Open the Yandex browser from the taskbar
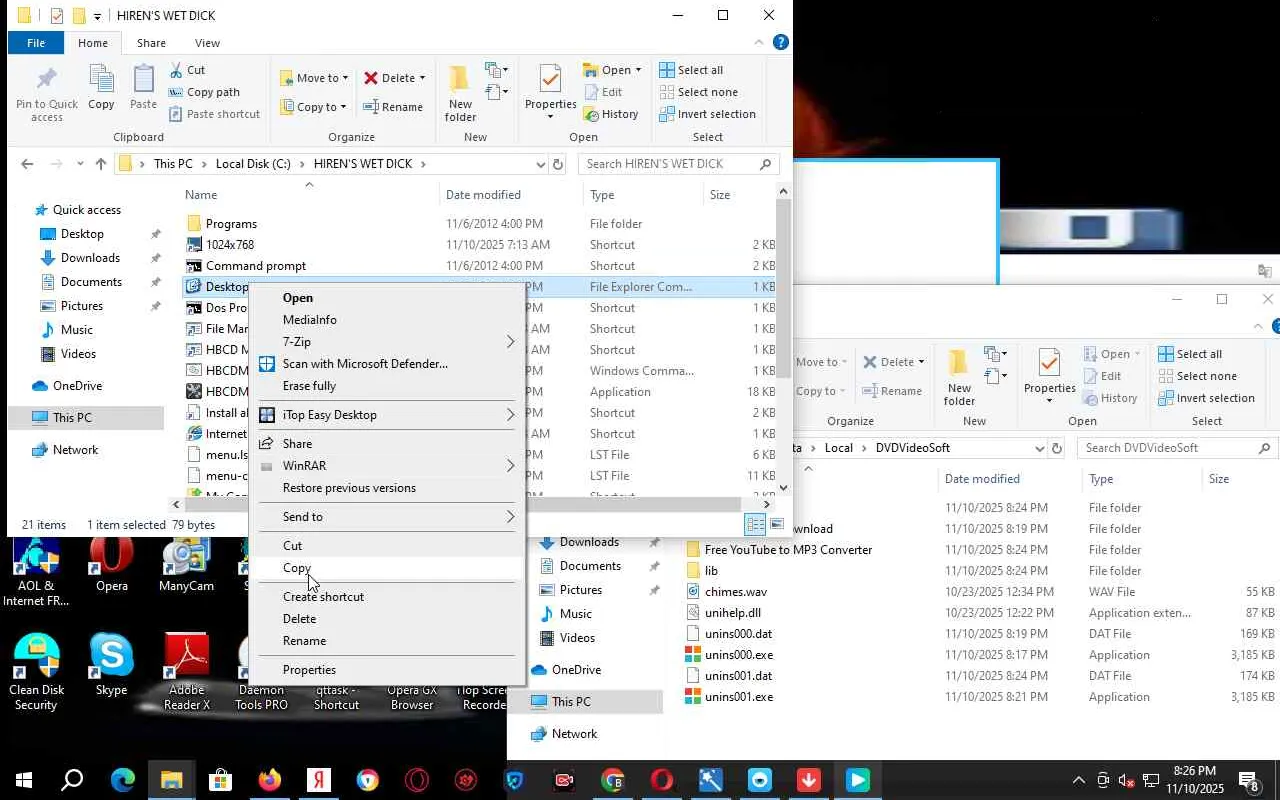This screenshot has width=1280, height=800. click(319, 780)
